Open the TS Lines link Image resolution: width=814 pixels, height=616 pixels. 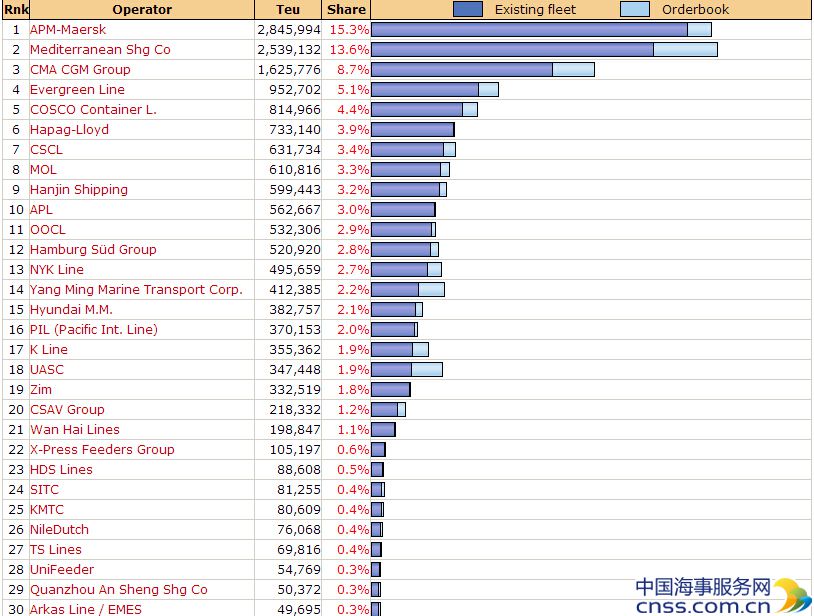coord(56,550)
